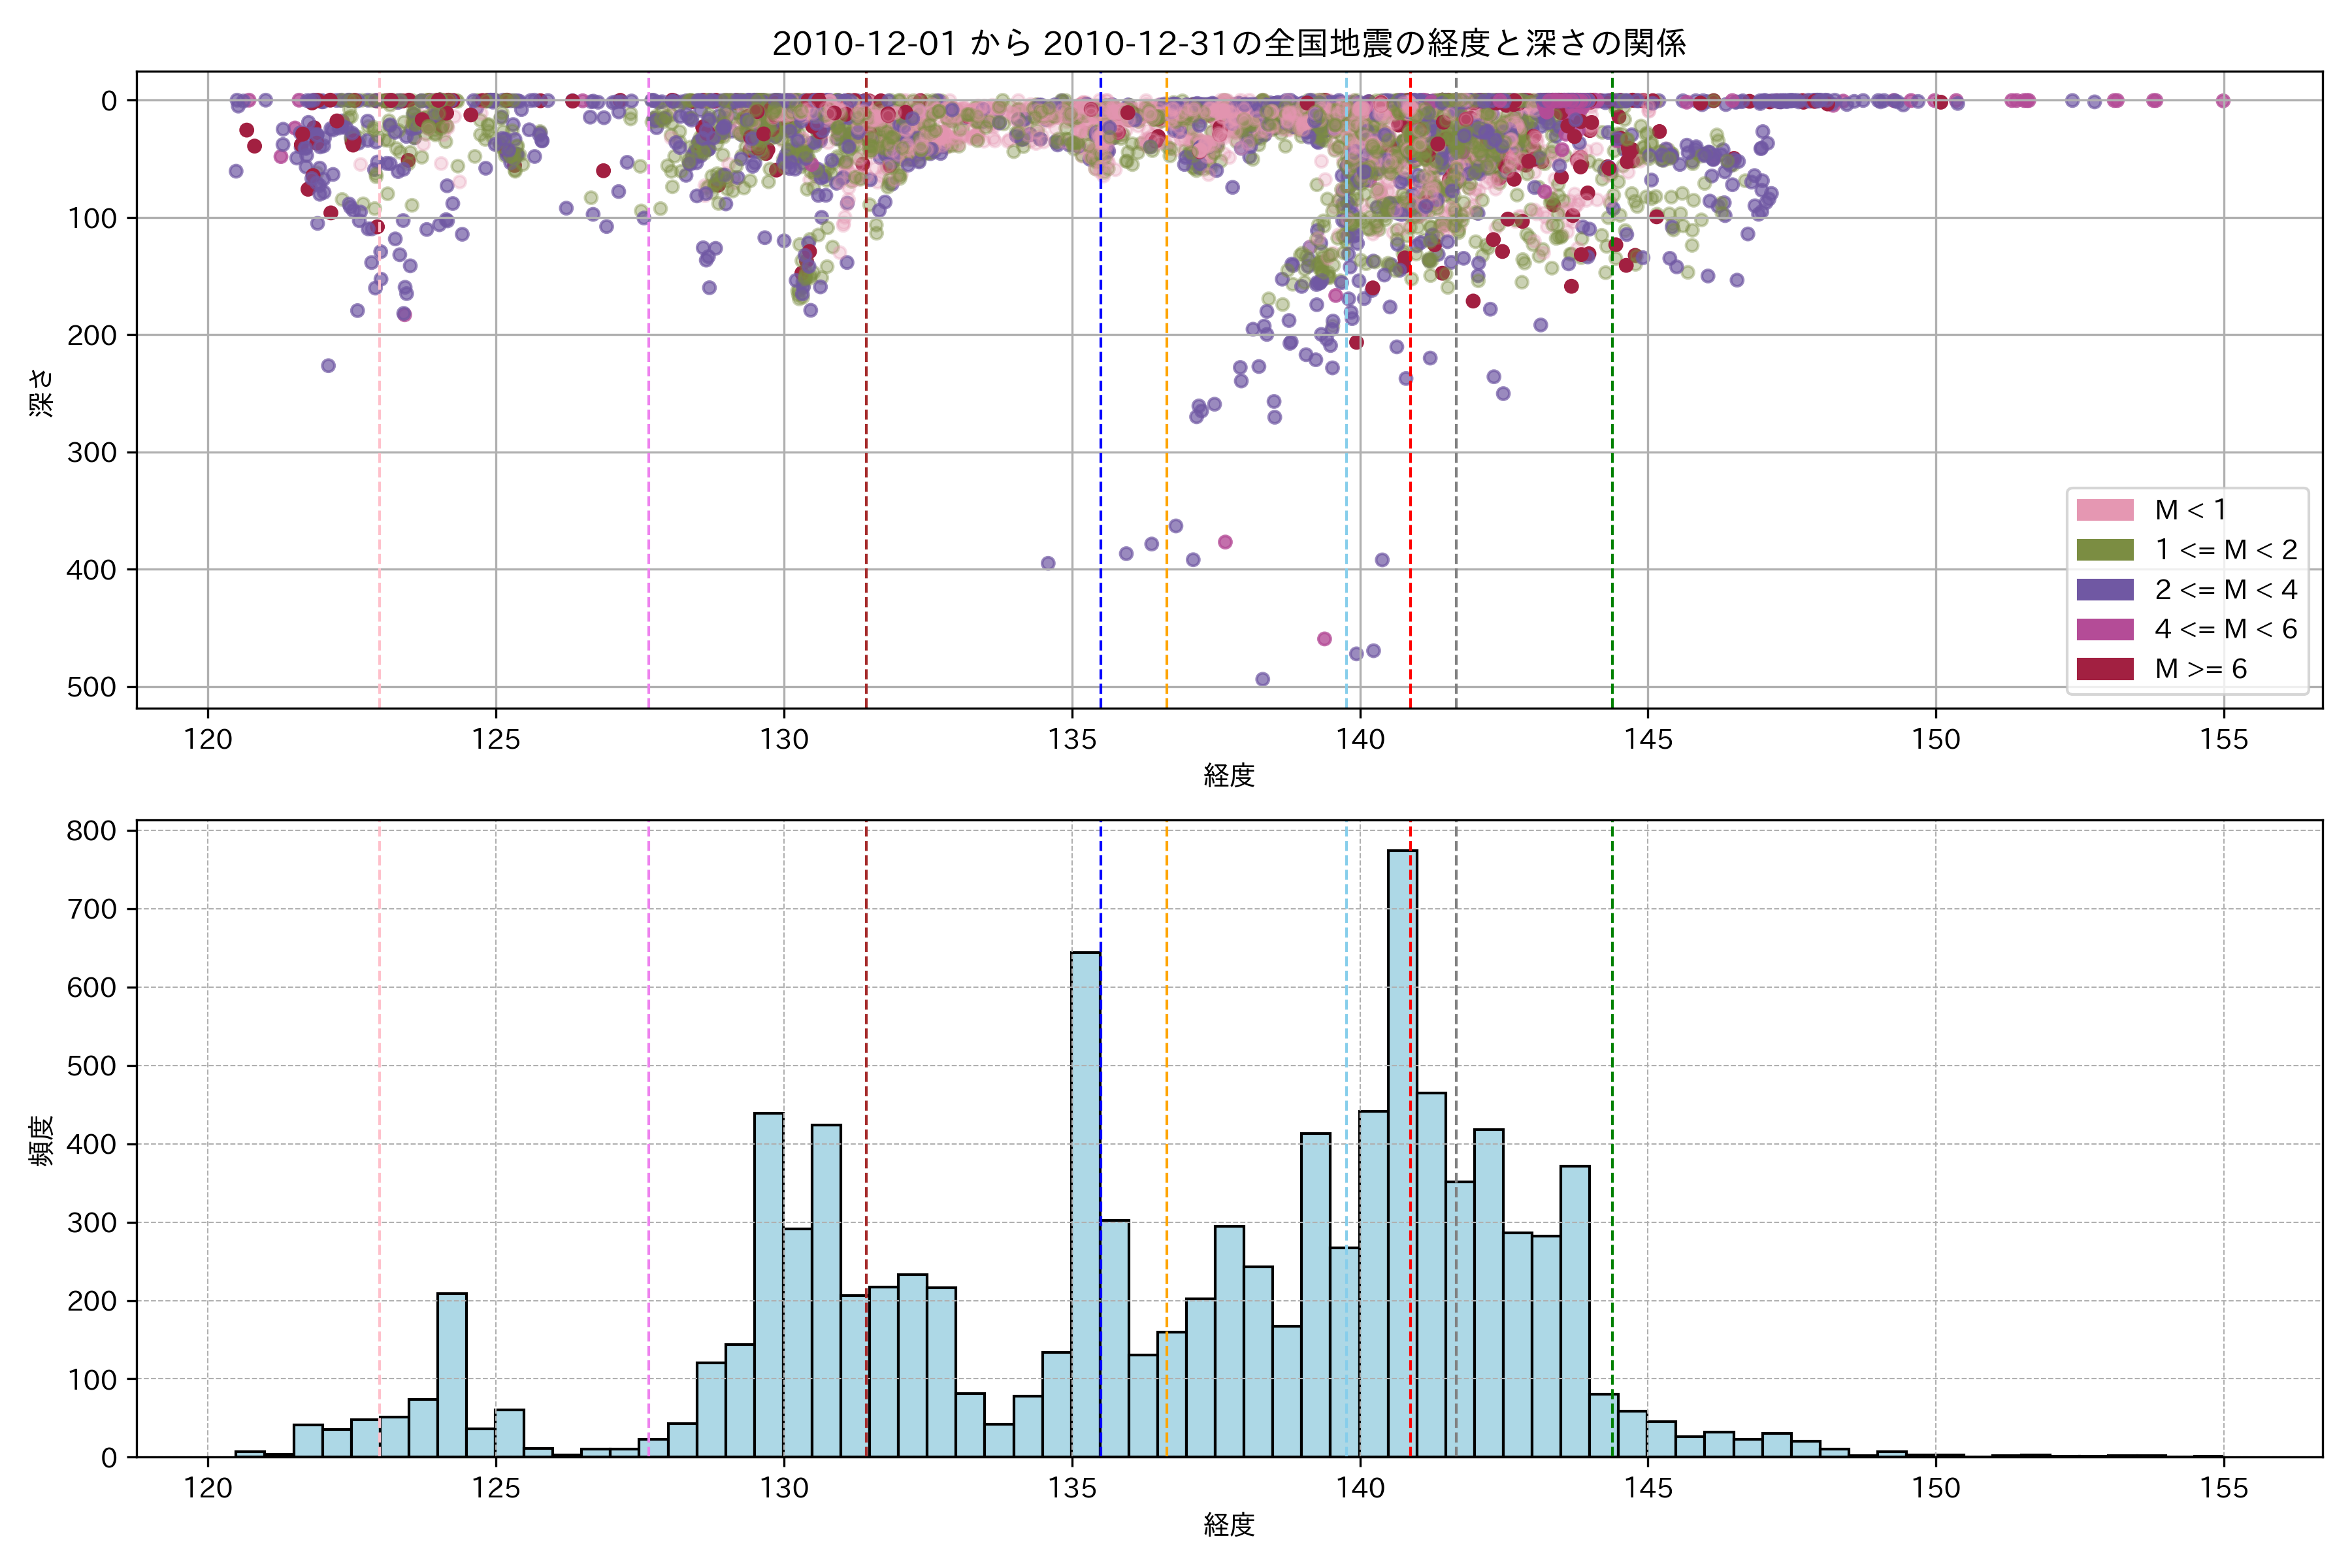The image size is (2352, 1568).
Task: Click the green 1 <= M < 2 legend swatch
Action: pyautogui.click(x=2104, y=550)
